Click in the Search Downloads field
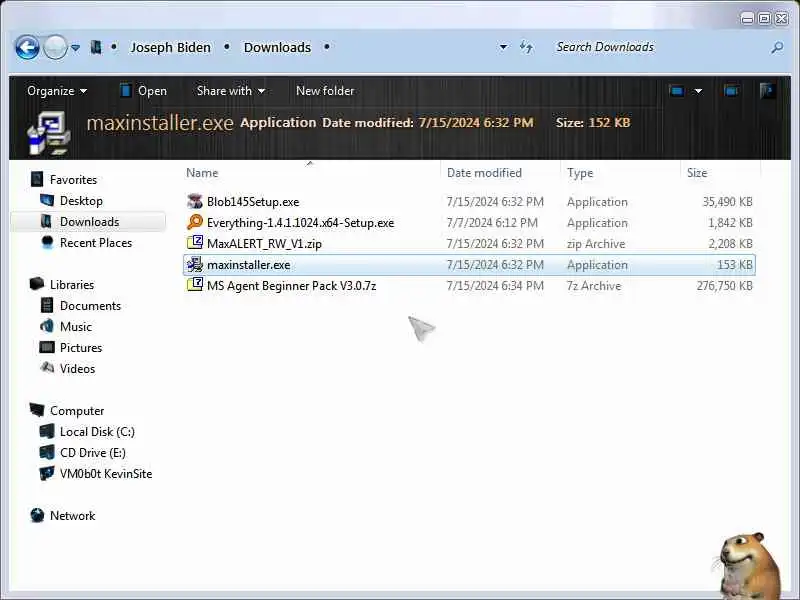The width and height of the screenshot is (800, 600). click(658, 47)
